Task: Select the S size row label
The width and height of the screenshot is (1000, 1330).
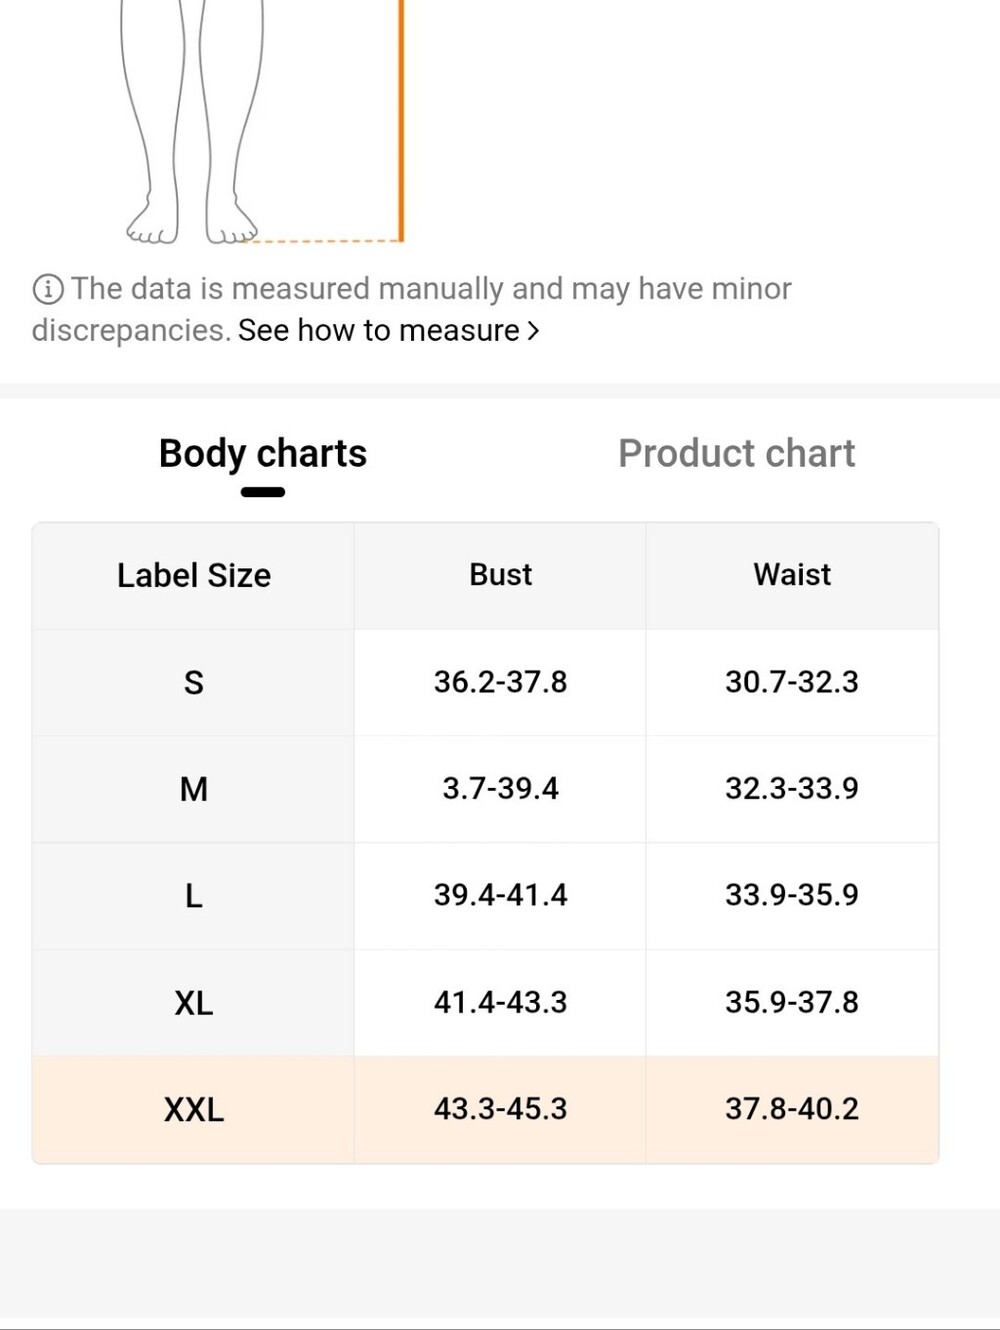Action: tap(194, 682)
